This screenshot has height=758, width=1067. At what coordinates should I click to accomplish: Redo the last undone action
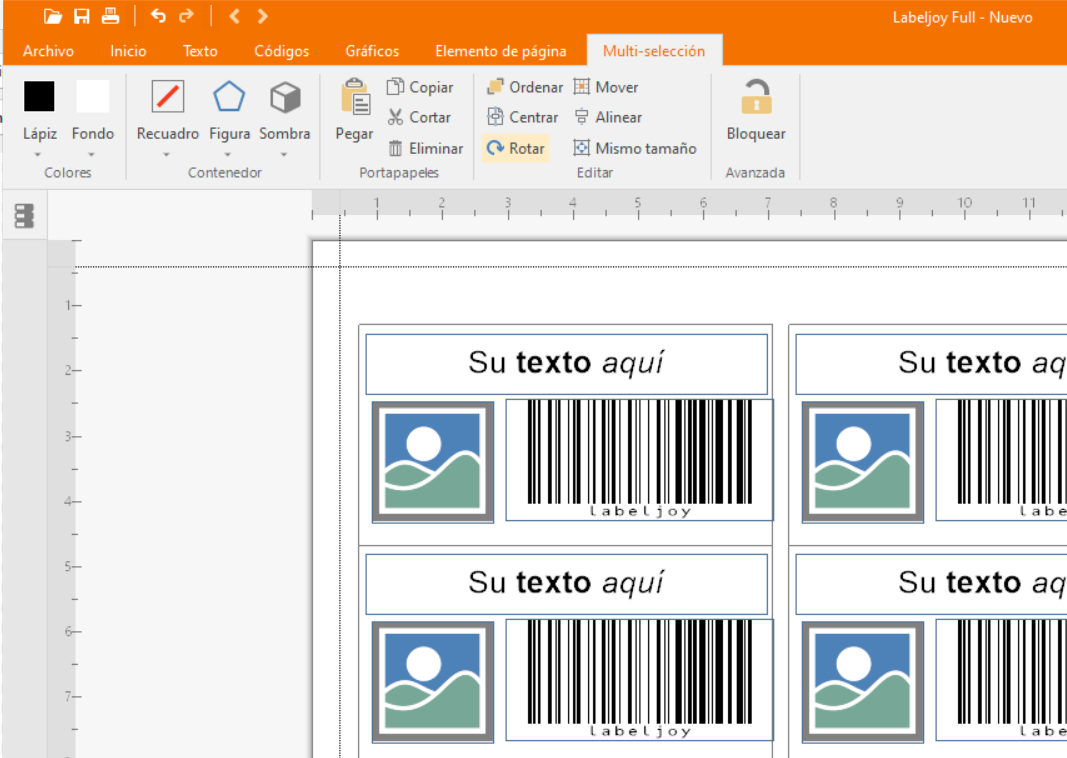(x=186, y=16)
